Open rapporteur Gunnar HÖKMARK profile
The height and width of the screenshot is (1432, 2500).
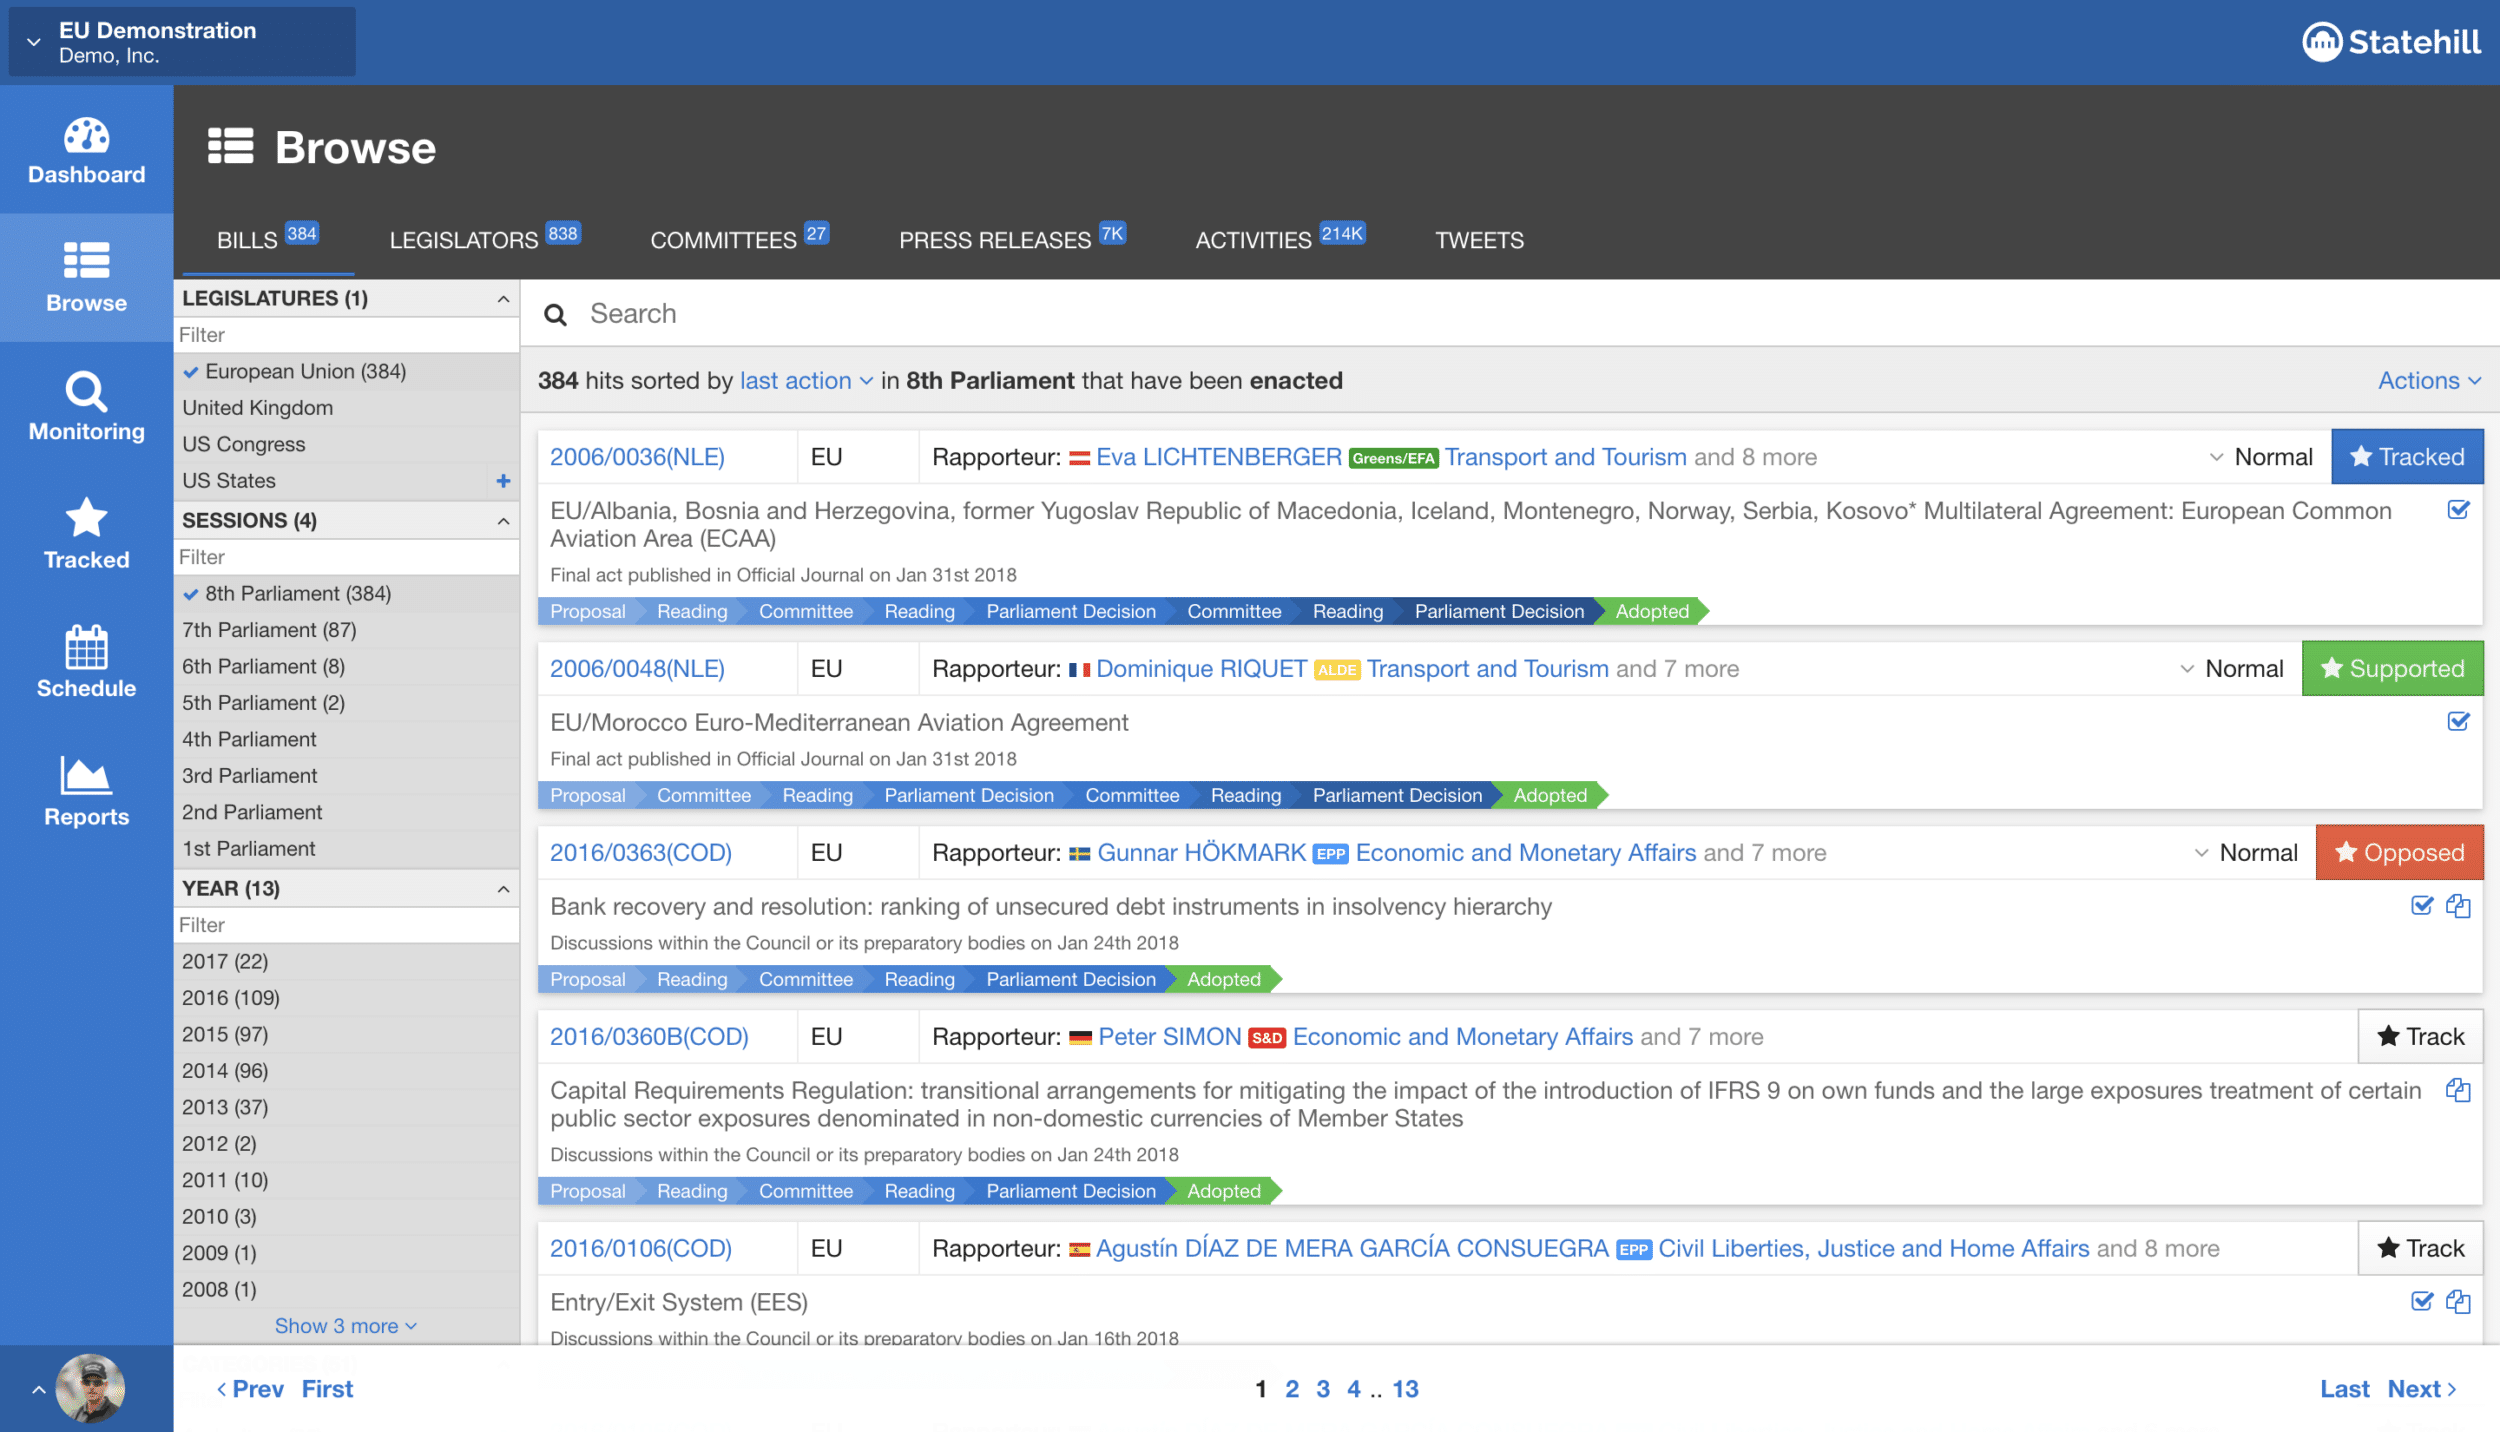[x=1202, y=853]
